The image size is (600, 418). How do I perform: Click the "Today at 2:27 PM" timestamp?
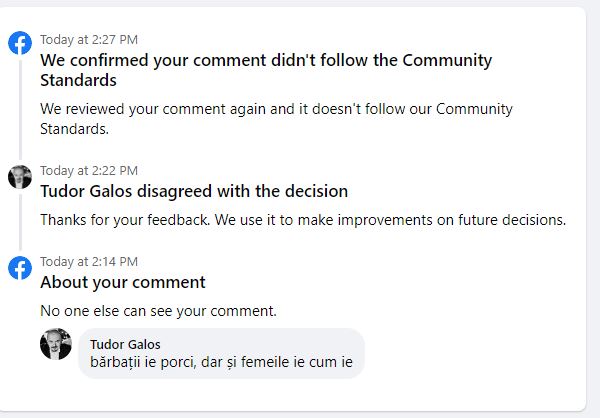coord(89,40)
